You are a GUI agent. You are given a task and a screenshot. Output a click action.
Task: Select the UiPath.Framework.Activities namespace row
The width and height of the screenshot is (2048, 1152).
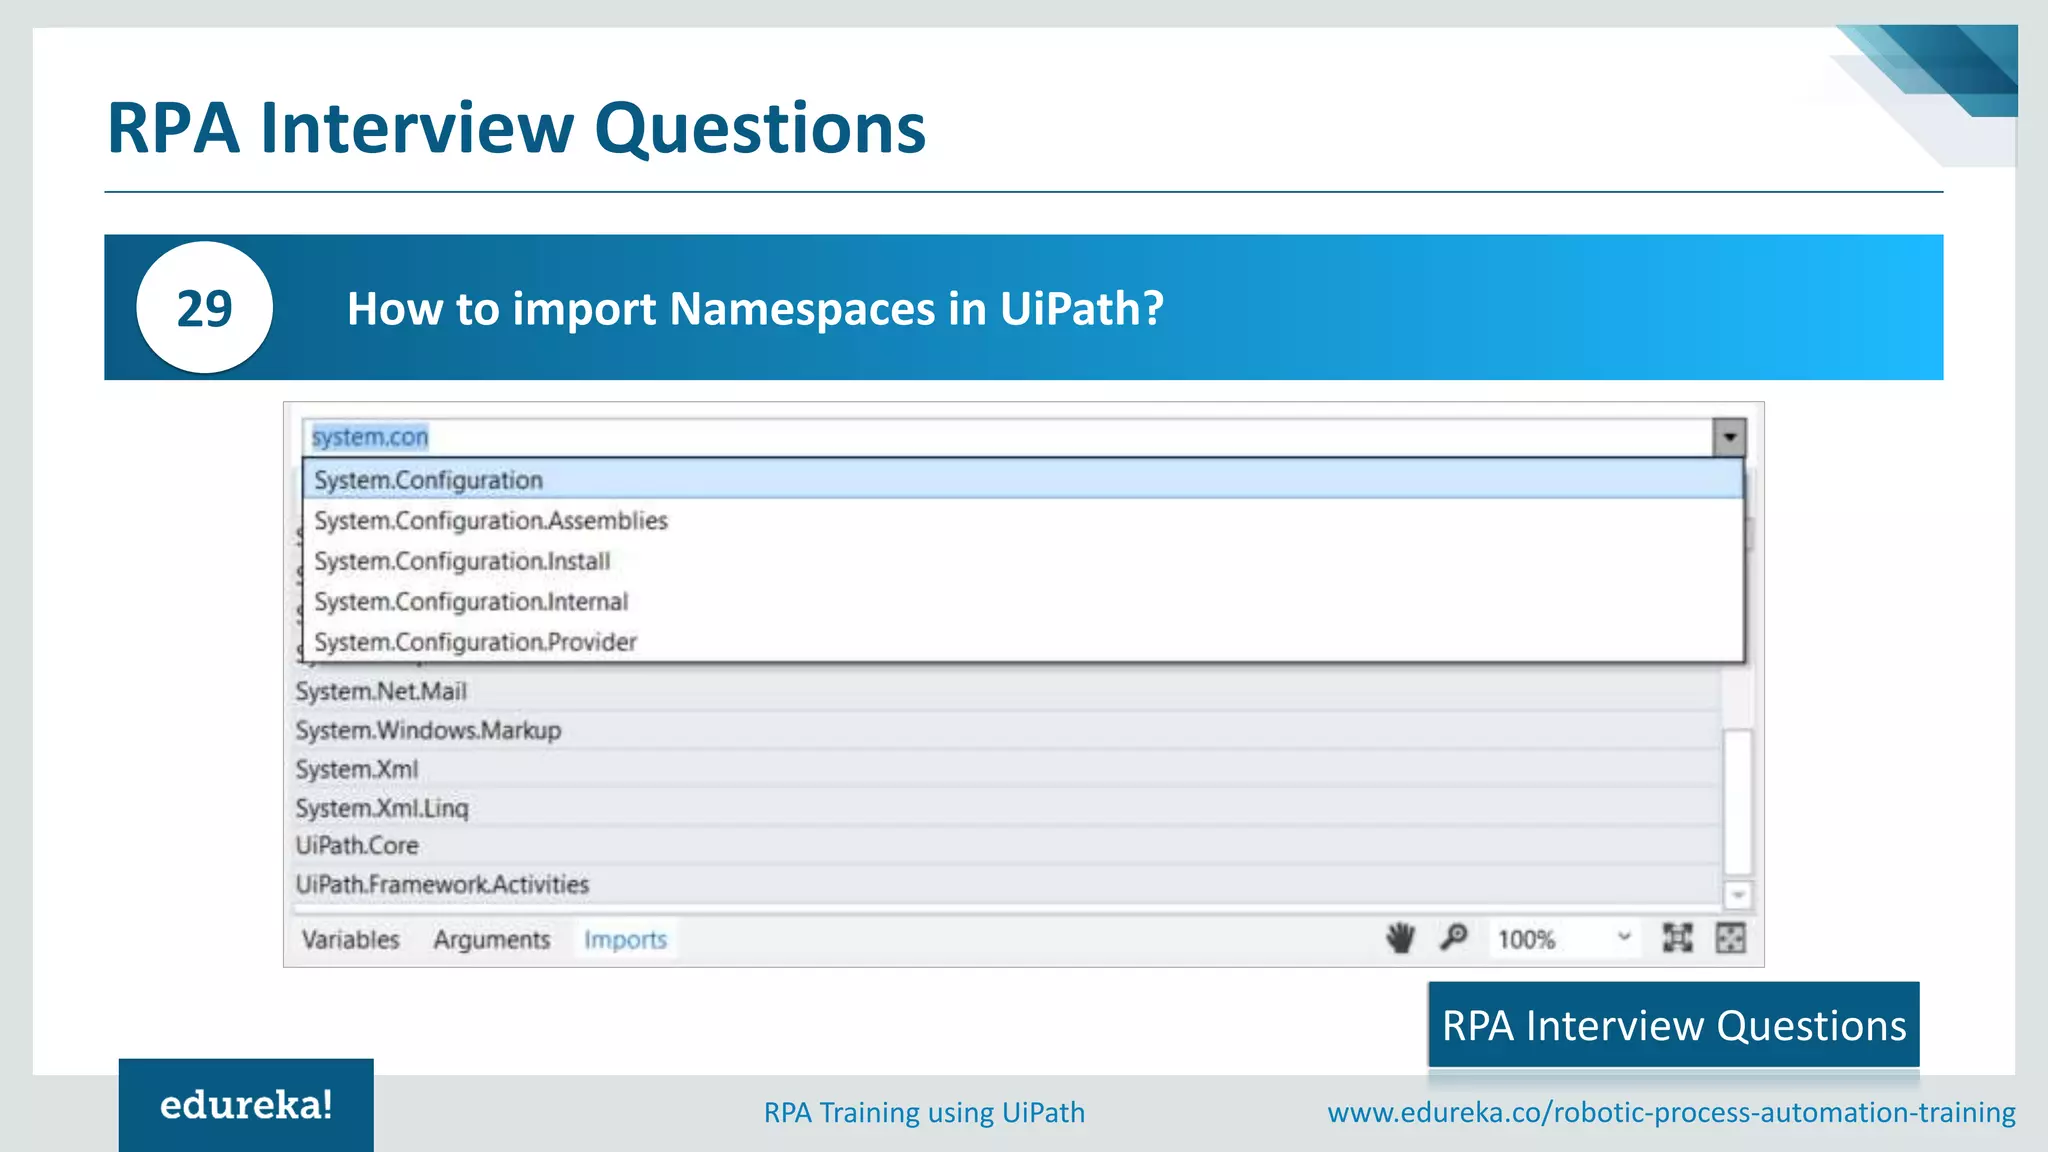[1006, 885]
